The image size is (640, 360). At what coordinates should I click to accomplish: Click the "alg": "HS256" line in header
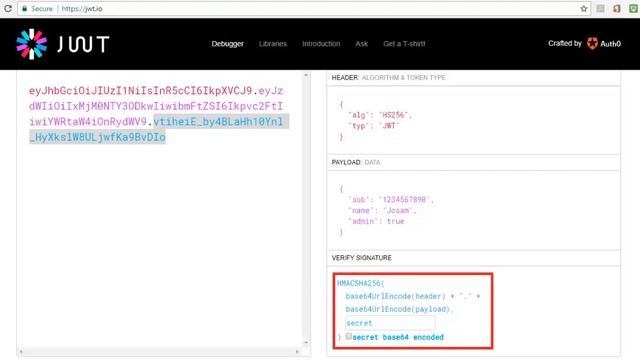click(380, 115)
